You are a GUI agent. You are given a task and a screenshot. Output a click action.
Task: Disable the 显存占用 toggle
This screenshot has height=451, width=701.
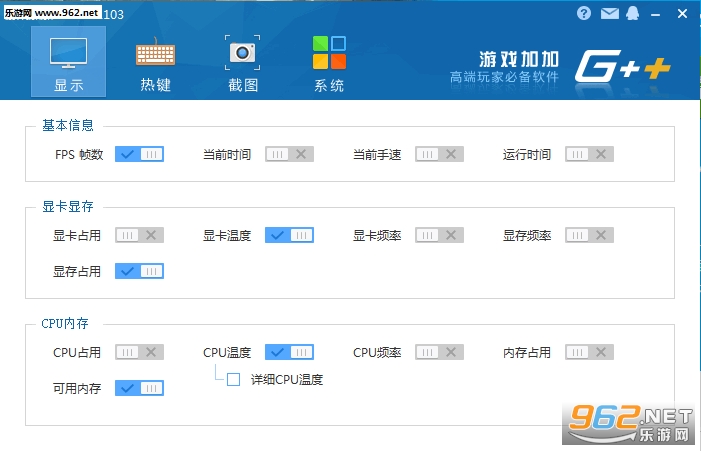(x=139, y=271)
